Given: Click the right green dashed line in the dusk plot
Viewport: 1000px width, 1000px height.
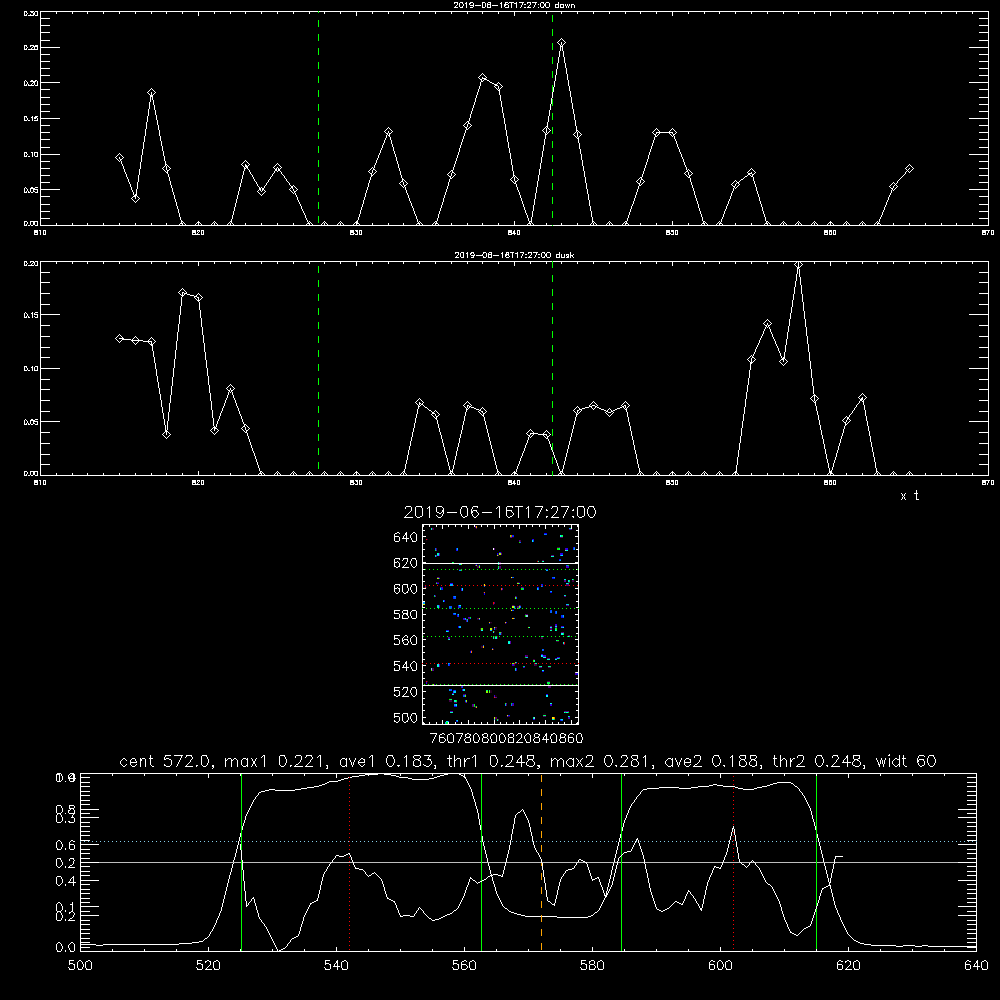Looking at the screenshot, I should [x=552, y=368].
